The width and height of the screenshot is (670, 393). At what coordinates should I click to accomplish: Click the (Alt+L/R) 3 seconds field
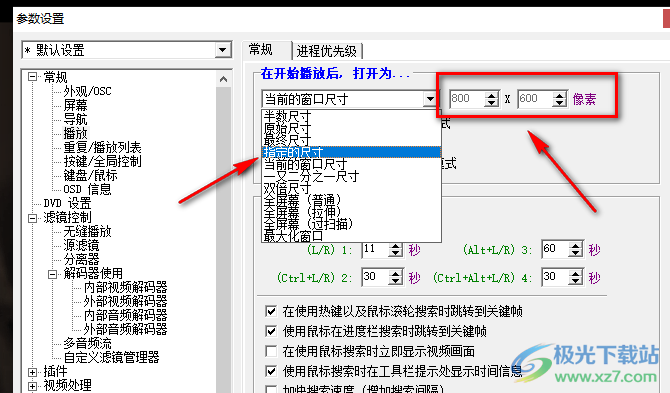pos(555,249)
